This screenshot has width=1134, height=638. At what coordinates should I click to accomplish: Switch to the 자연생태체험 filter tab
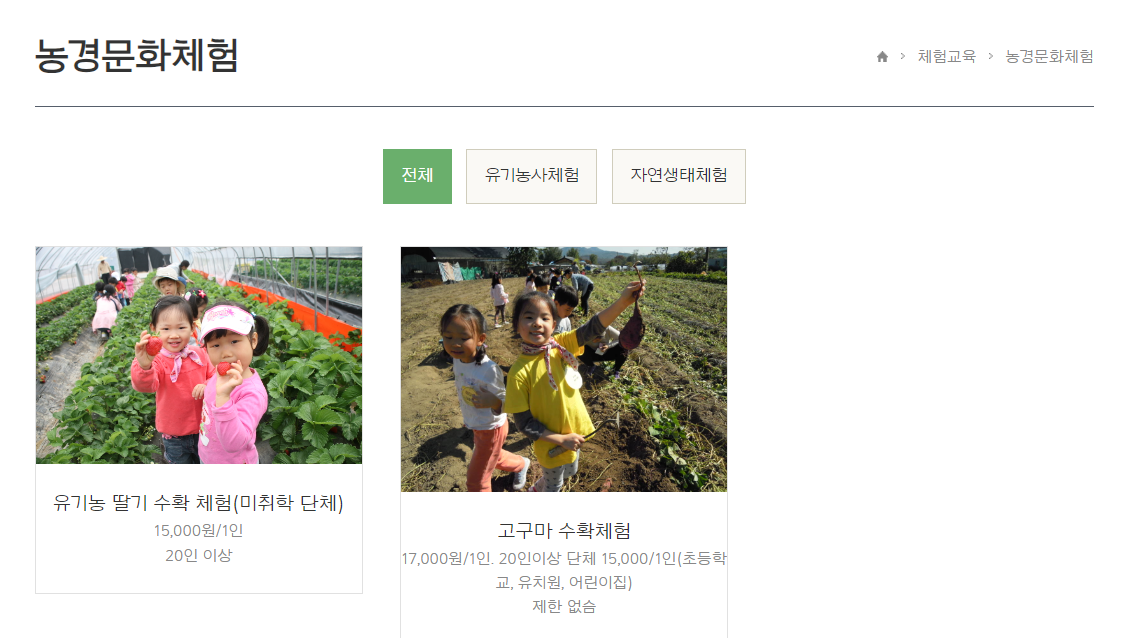[x=679, y=176]
